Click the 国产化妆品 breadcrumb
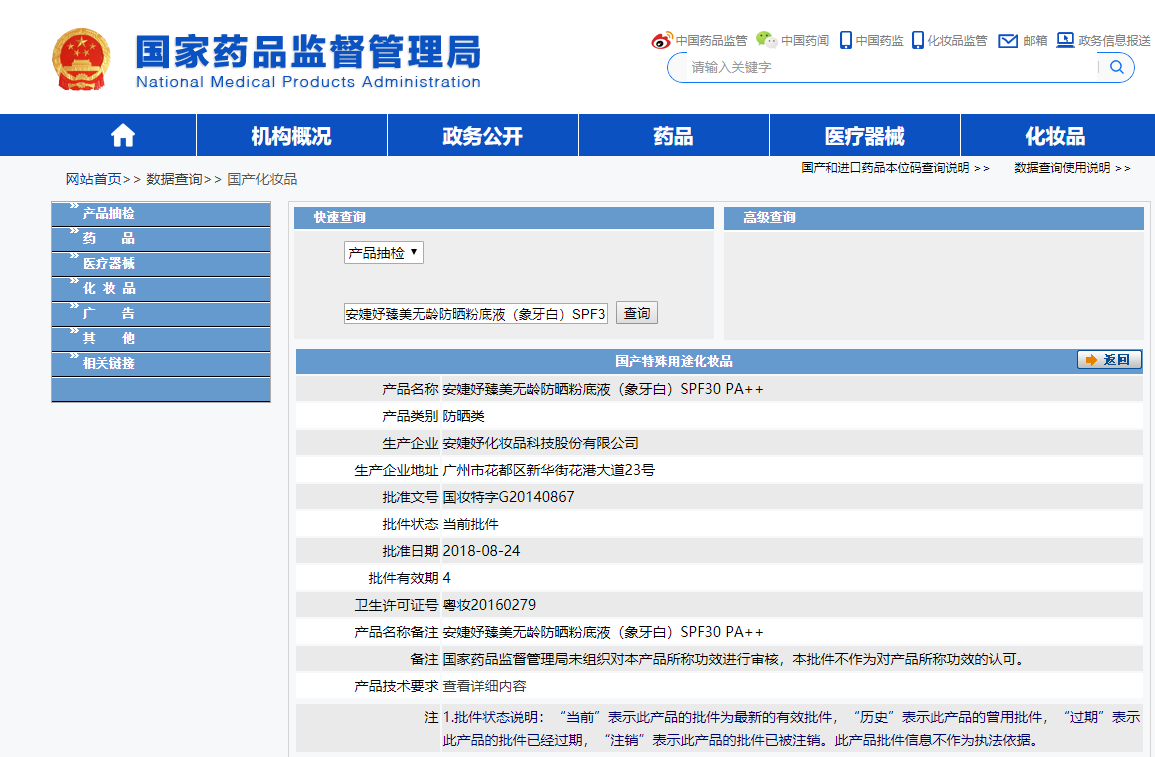The height and width of the screenshot is (757, 1155). click(x=262, y=179)
